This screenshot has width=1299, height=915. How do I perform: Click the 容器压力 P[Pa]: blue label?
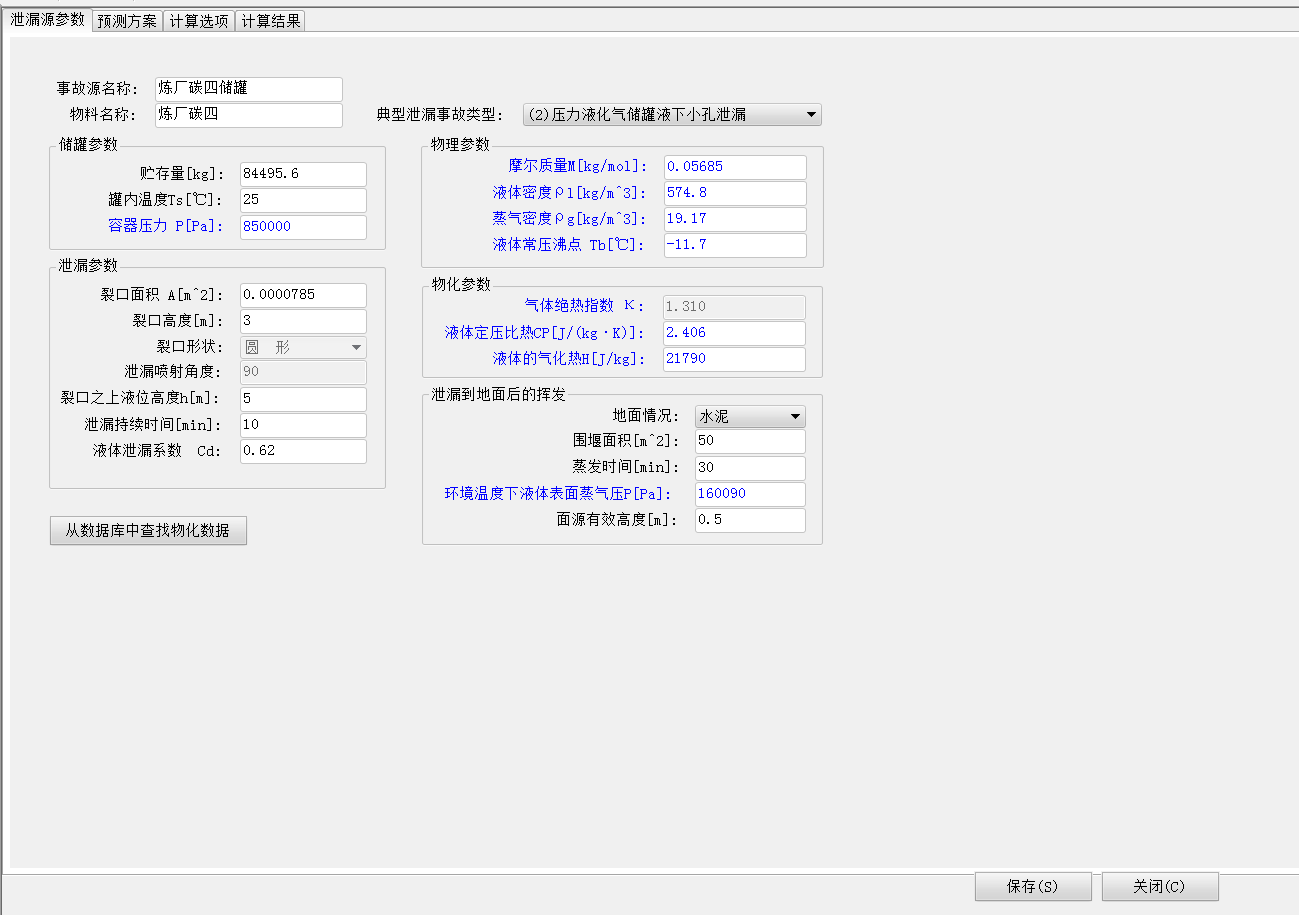166,226
